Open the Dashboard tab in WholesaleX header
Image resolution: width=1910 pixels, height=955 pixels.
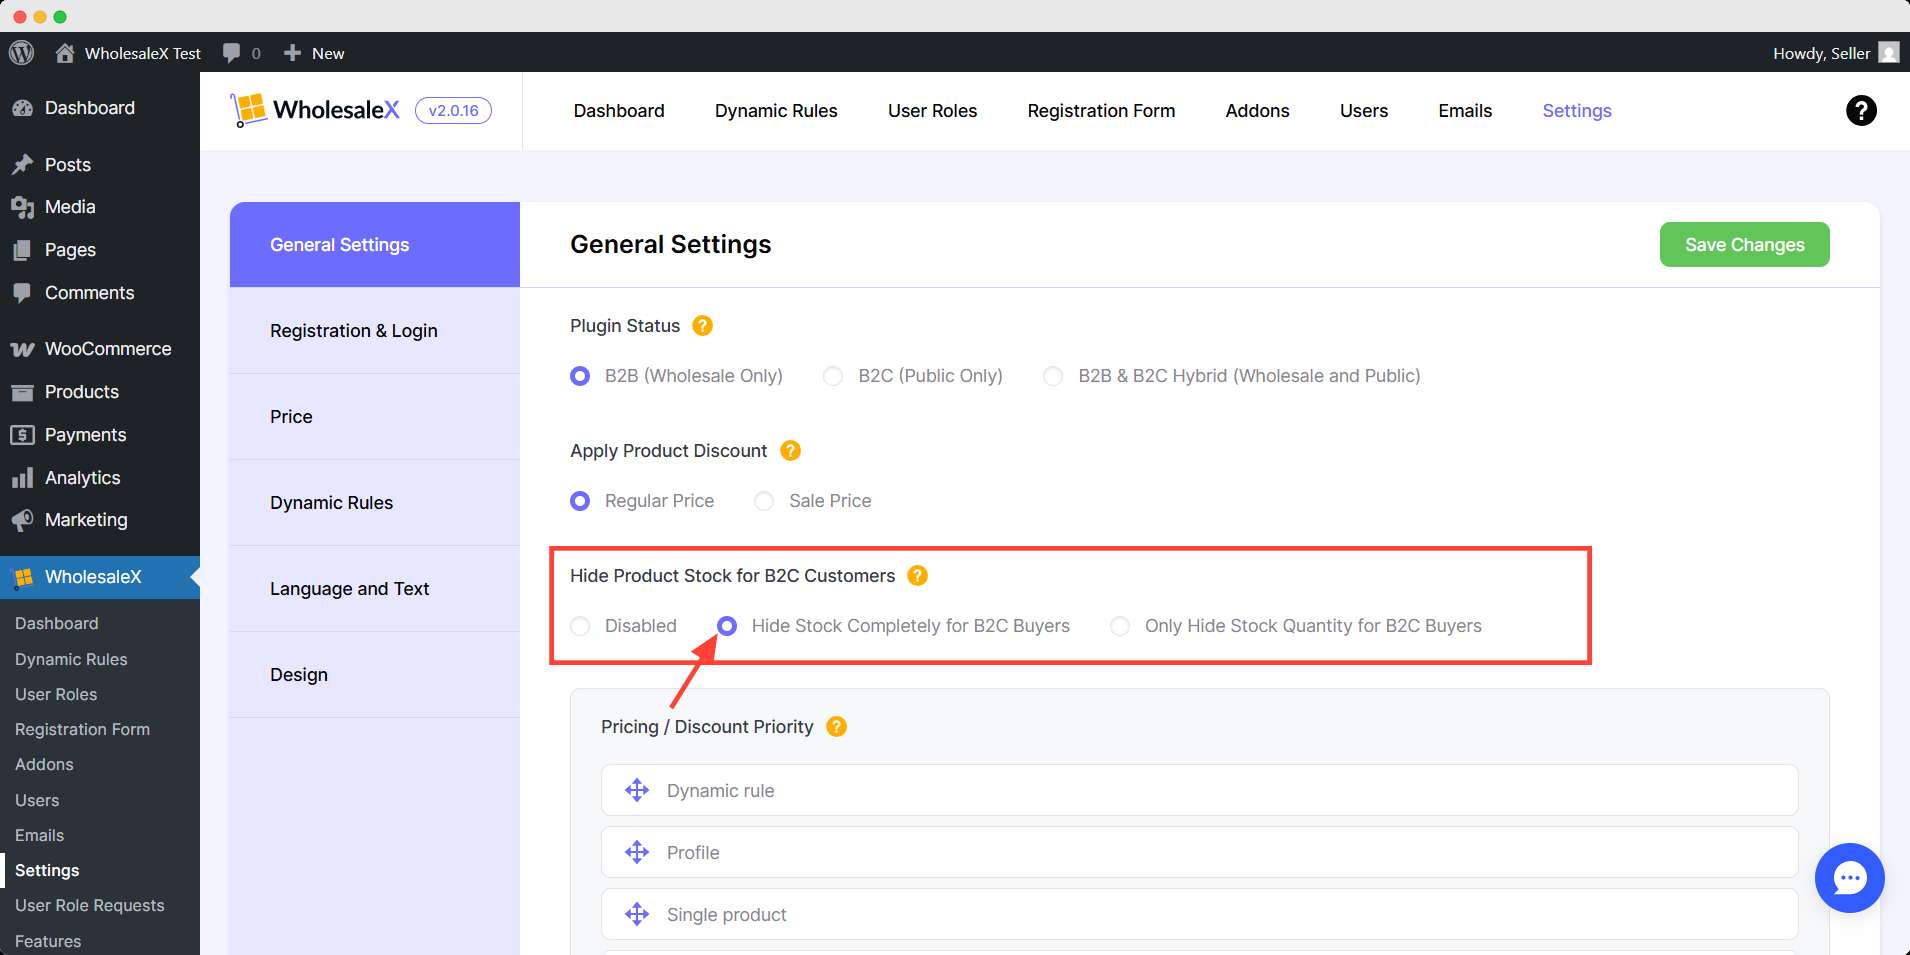[x=619, y=111]
